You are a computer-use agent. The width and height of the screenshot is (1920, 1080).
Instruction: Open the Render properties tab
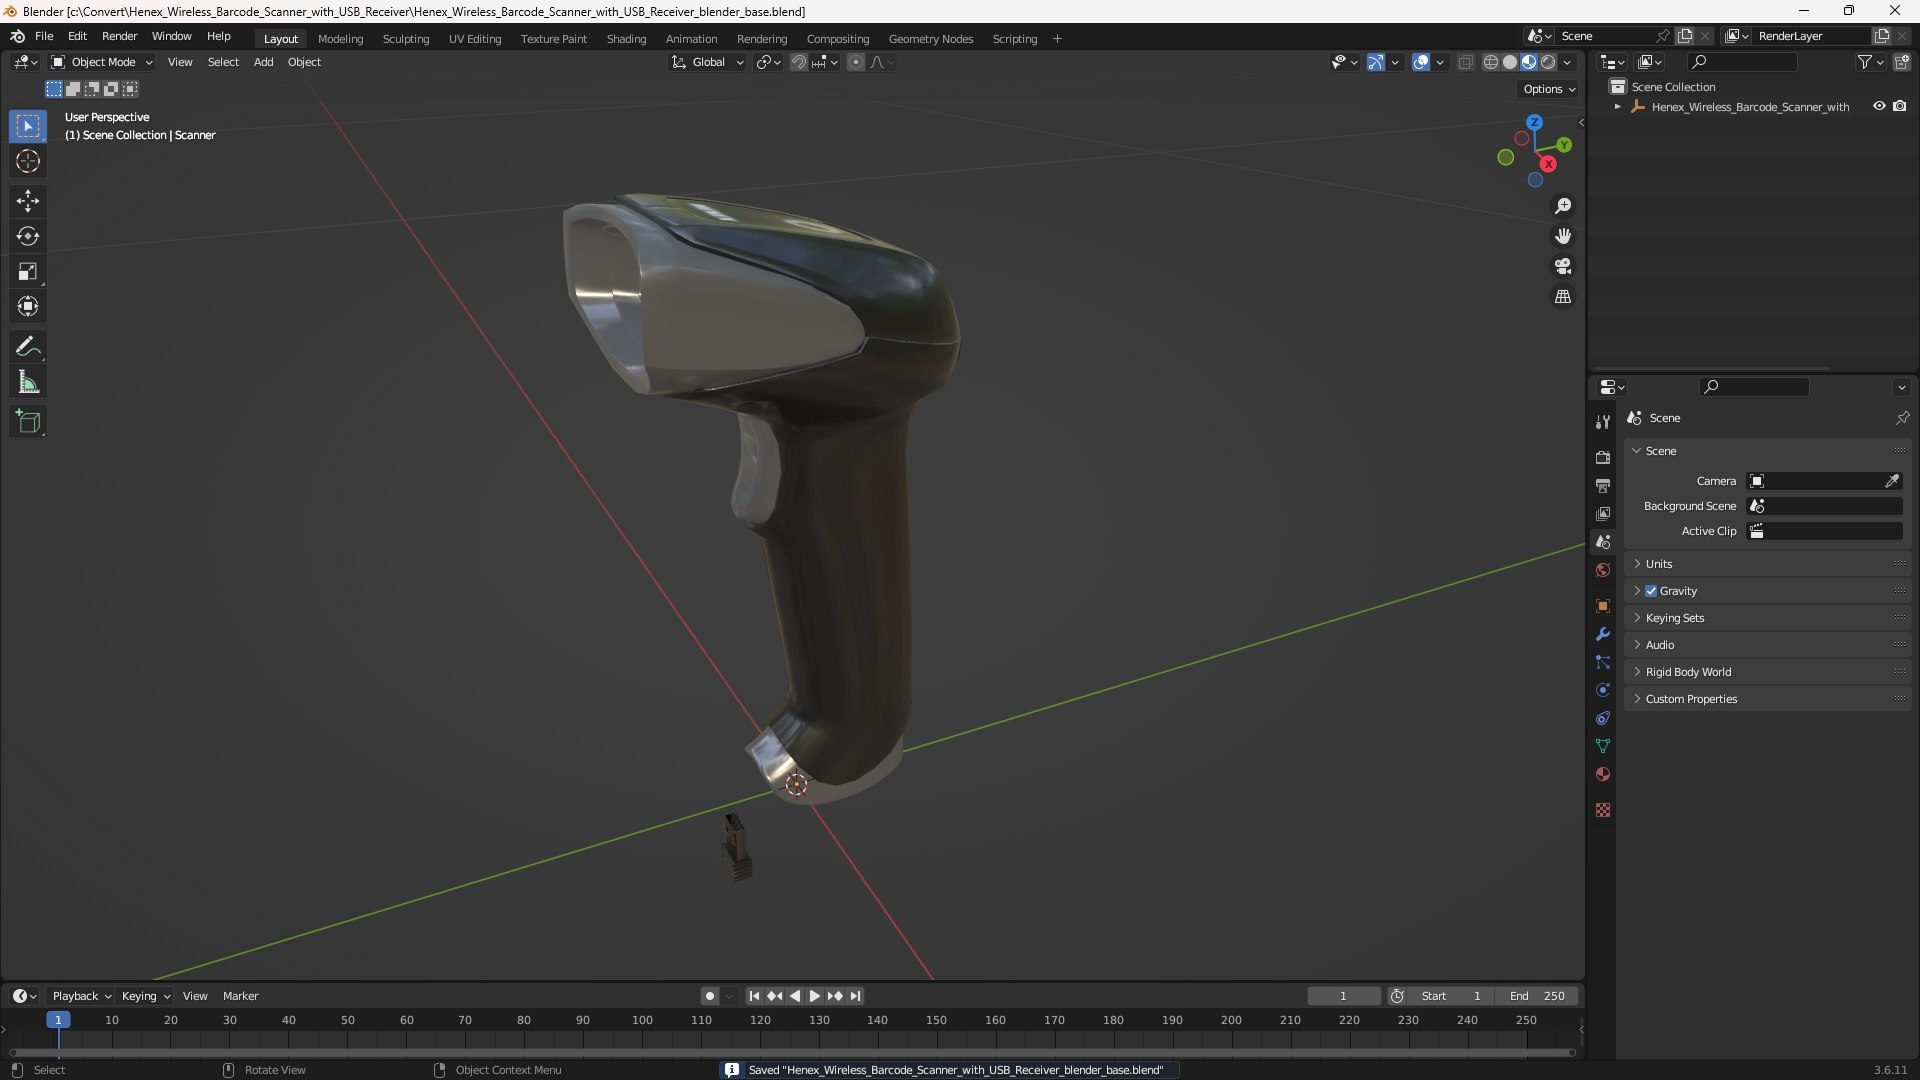1603,457
